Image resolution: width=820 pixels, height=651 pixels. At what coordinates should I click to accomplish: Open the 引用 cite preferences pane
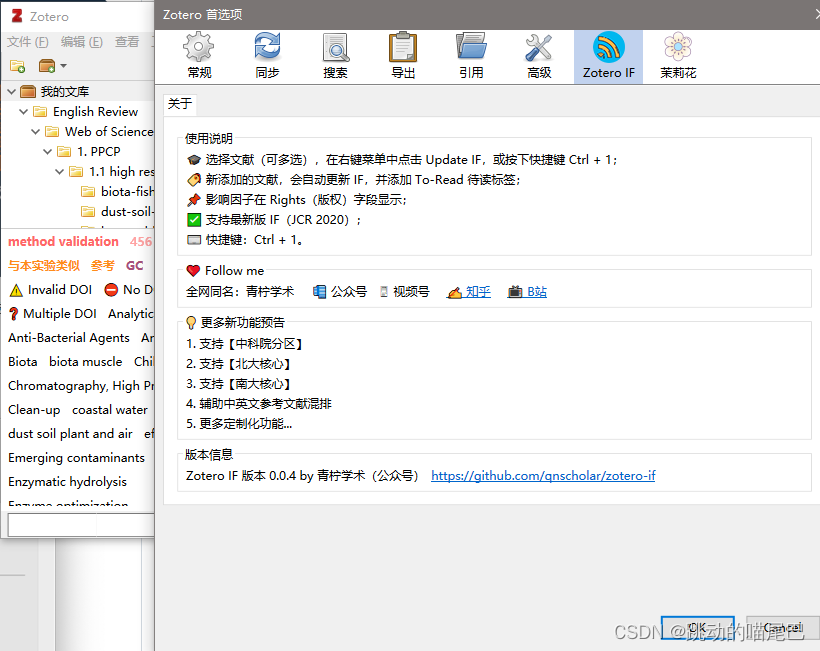[x=471, y=56]
